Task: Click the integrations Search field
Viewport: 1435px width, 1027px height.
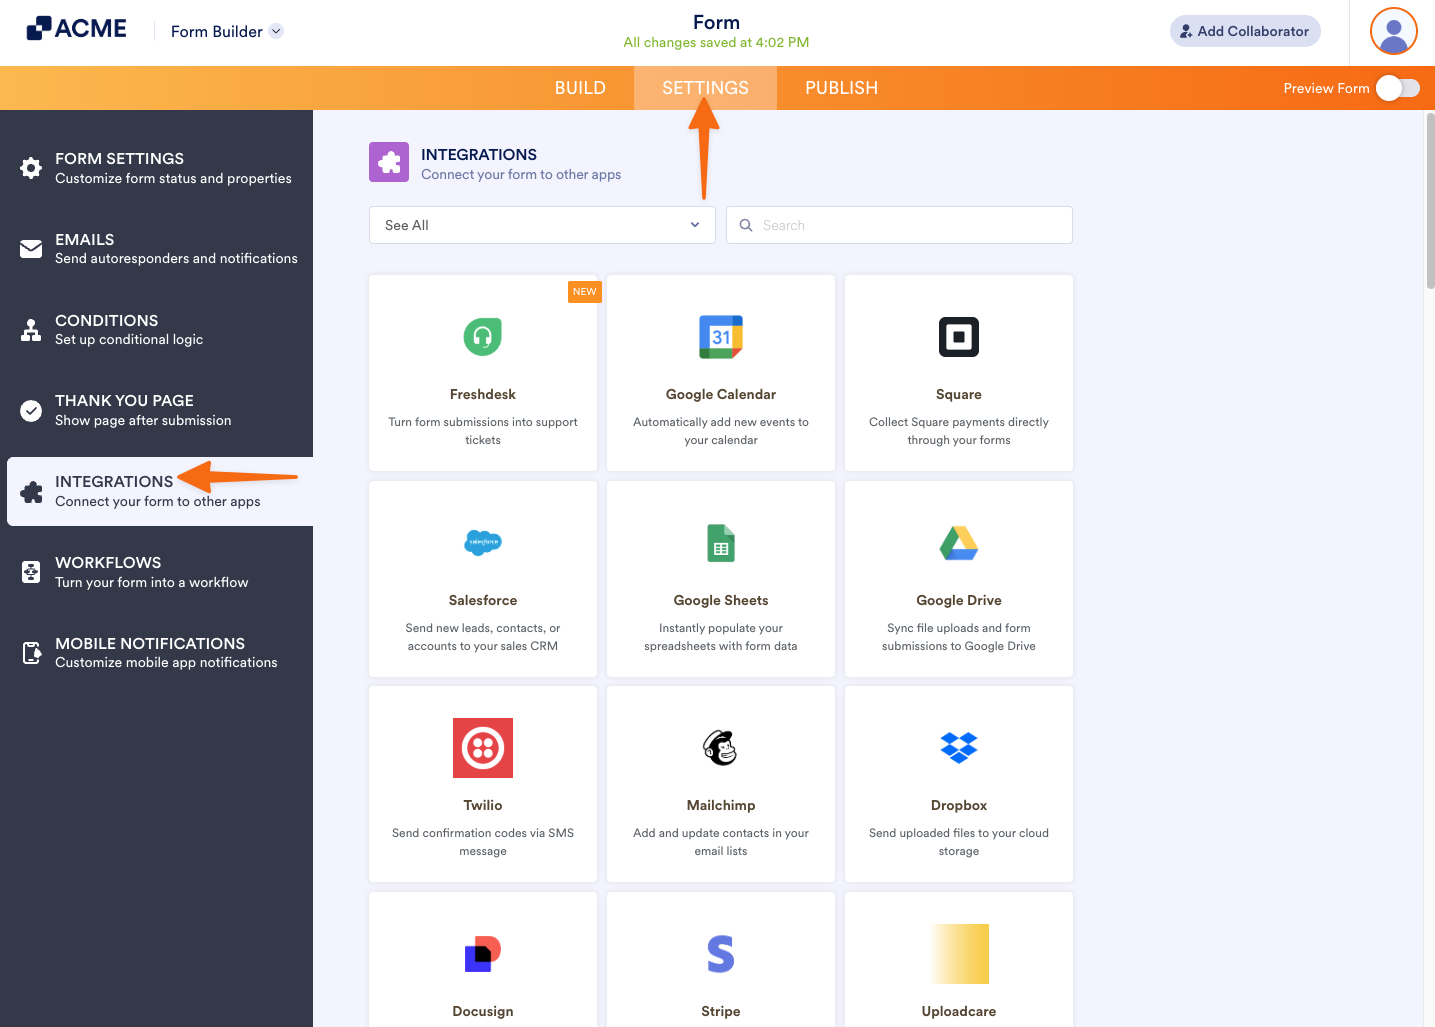Action: tap(899, 225)
